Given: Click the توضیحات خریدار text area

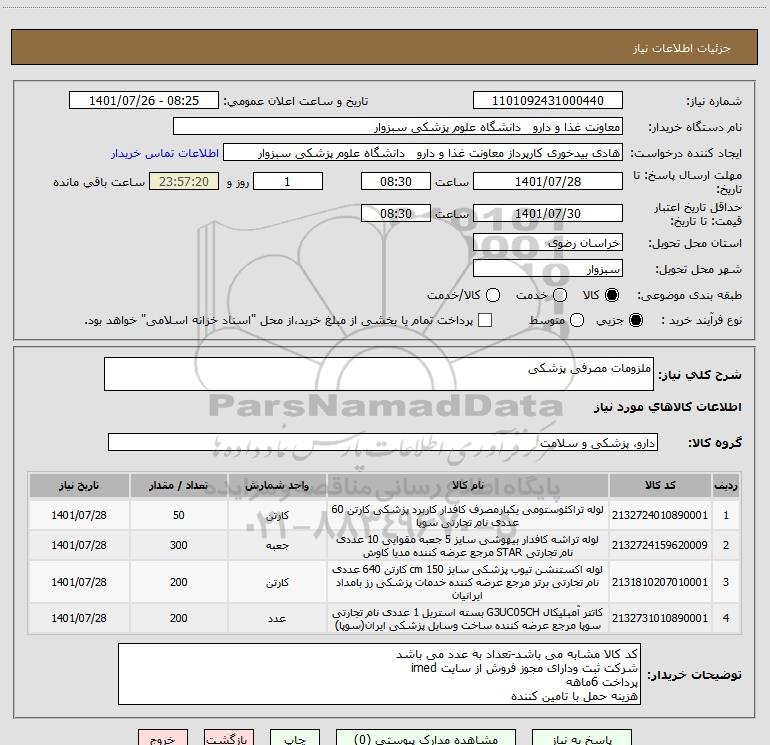Looking at the screenshot, I should click(x=379, y=674).
